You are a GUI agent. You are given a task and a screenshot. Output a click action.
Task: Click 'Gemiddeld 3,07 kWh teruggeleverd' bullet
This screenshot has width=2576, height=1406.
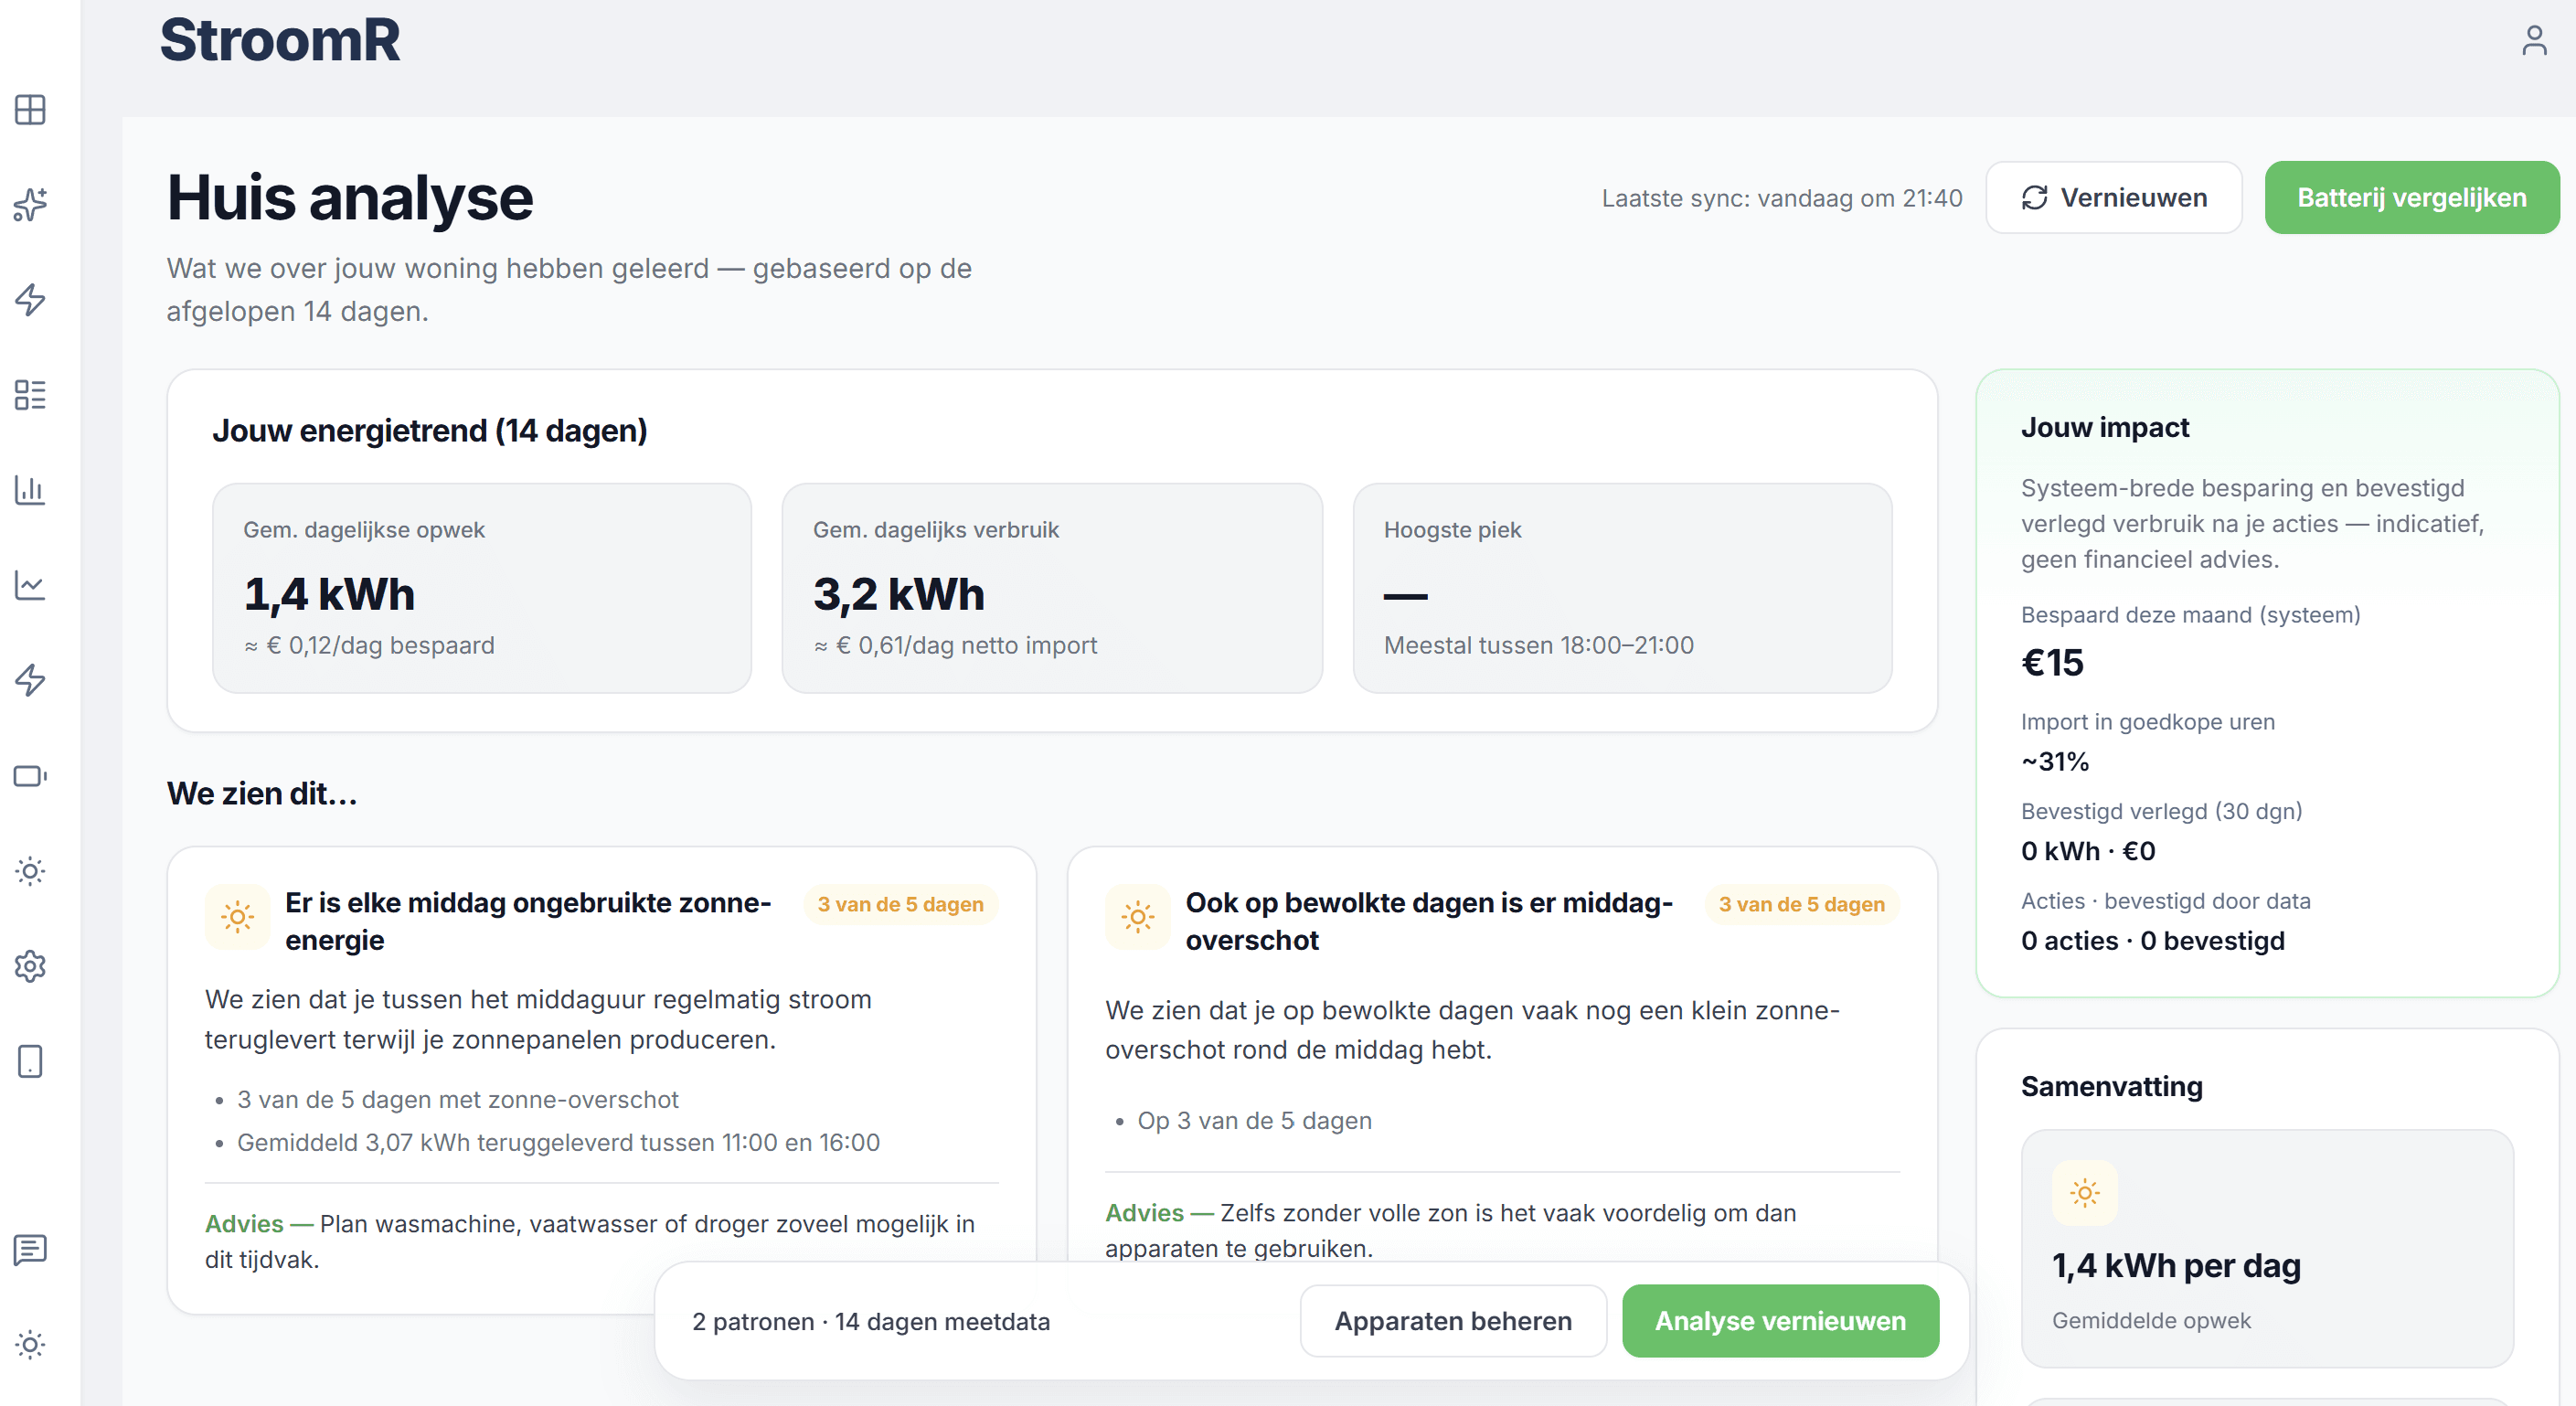(x=558, y=1142)
